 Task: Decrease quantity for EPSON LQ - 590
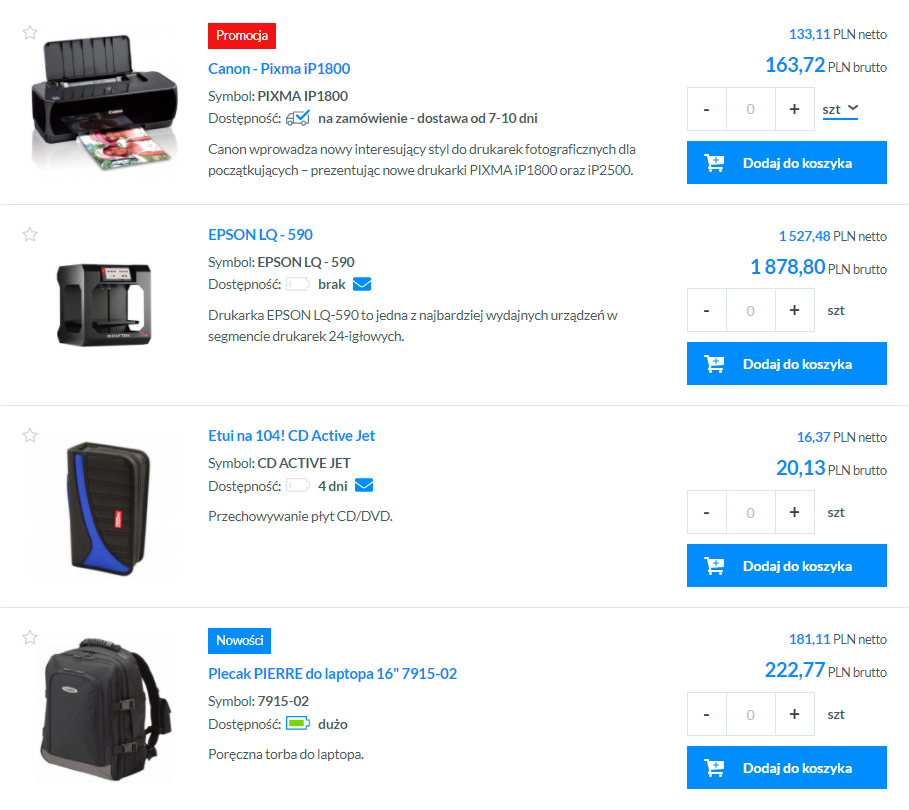[x=707, y=310]
